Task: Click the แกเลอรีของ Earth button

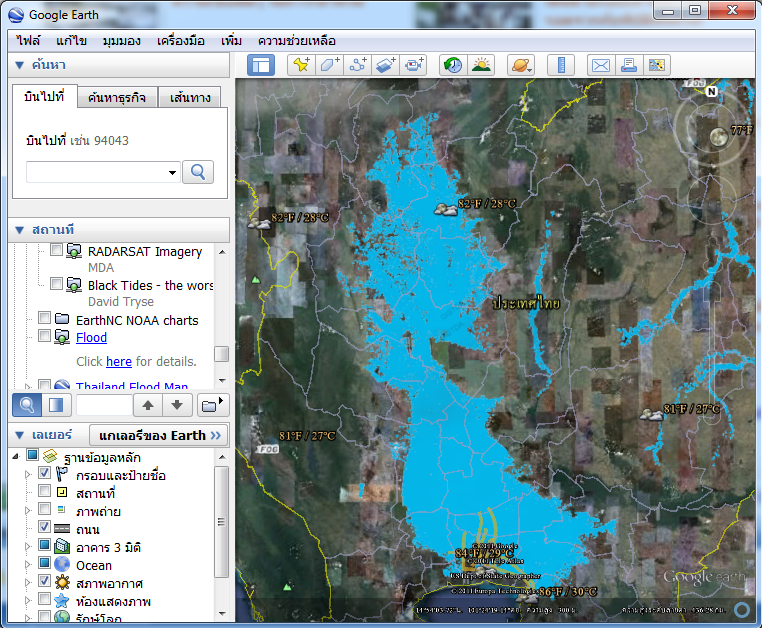Action: click(158, 435)
